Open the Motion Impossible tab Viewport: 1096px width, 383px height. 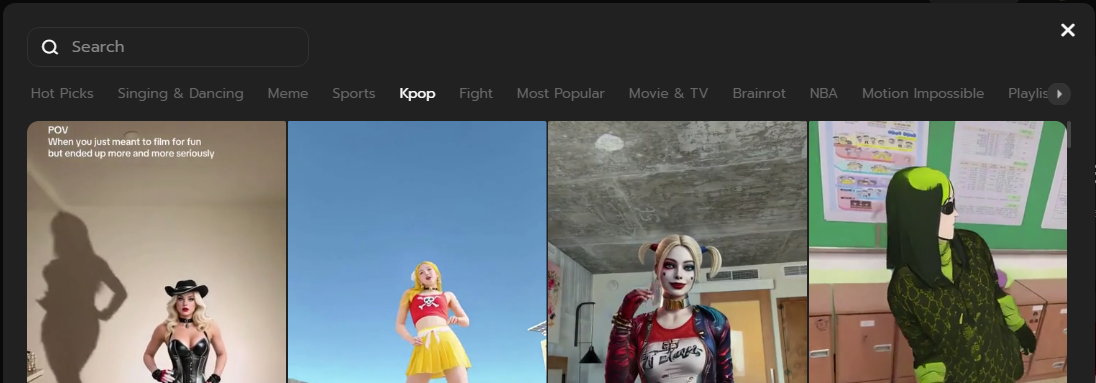coord(923,93)
